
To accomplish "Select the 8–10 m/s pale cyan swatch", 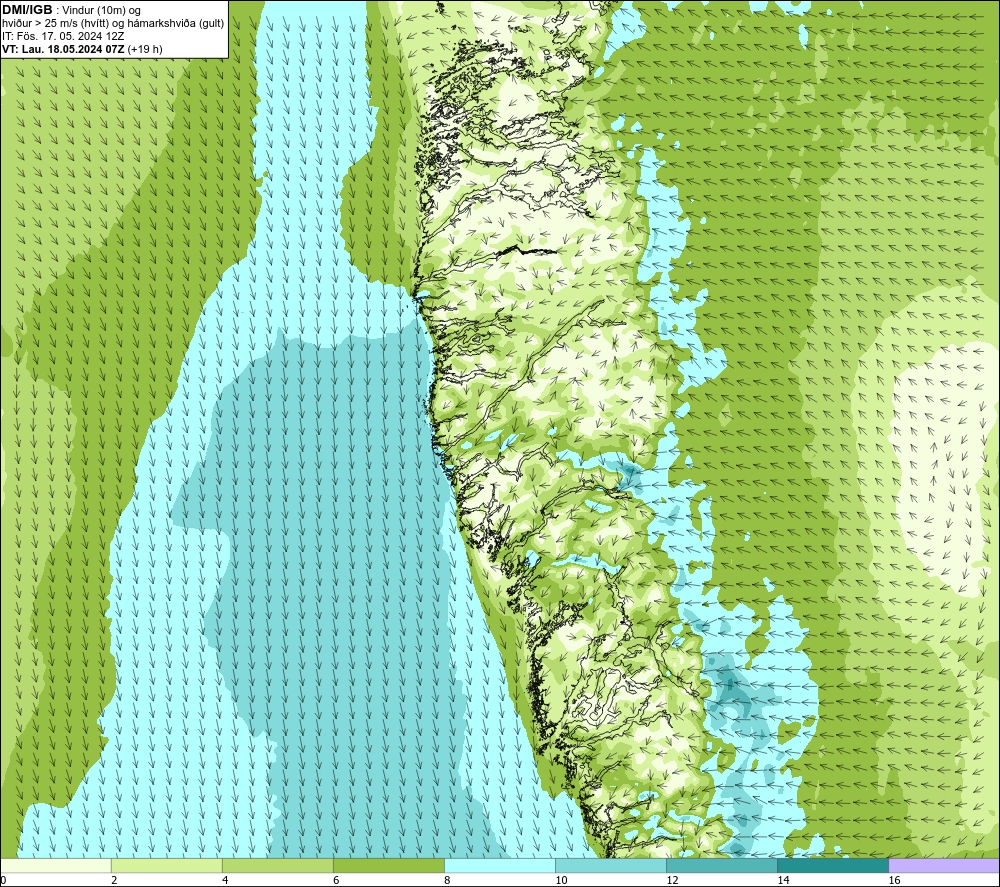I will pyautogui.click(x=499, y=865).
